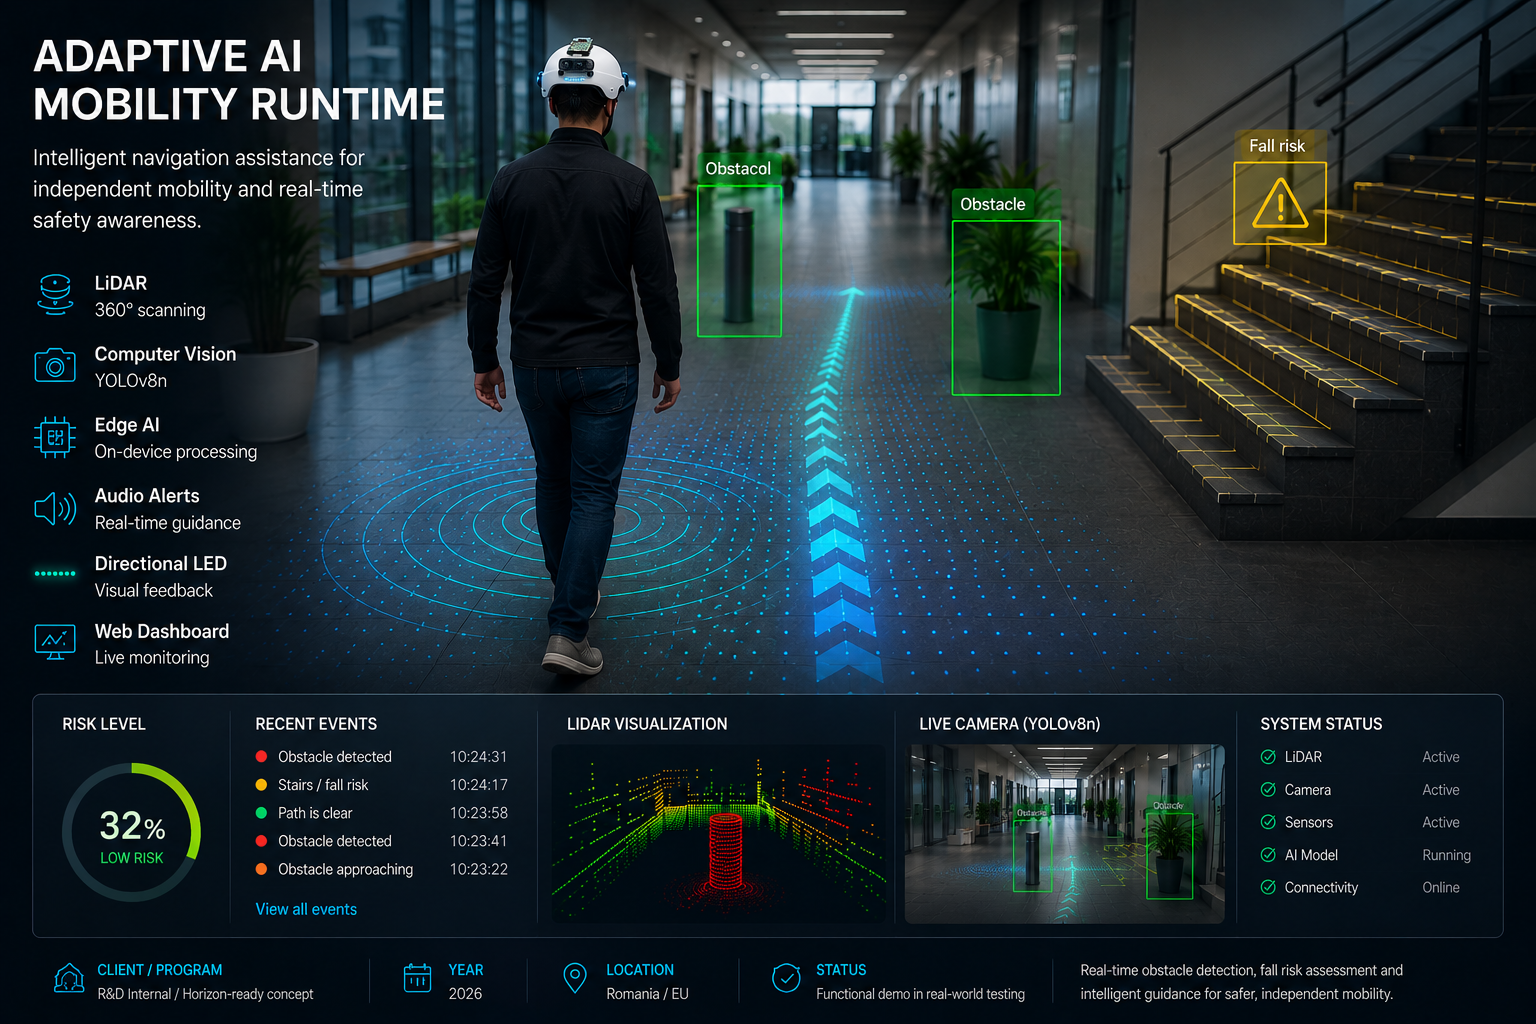Click the LiDAR status check icon

pyautogui.click(x=1268, y=757)
